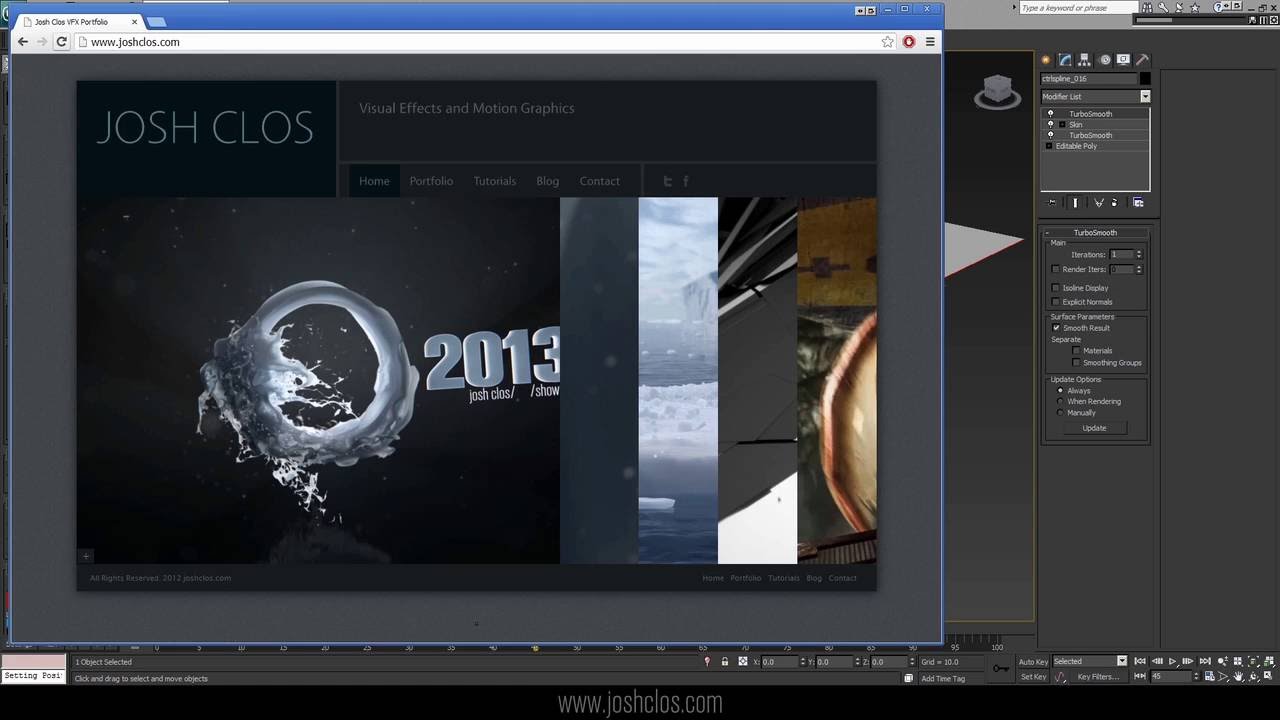Toggle the Auto Key button

pos(1033,661)
